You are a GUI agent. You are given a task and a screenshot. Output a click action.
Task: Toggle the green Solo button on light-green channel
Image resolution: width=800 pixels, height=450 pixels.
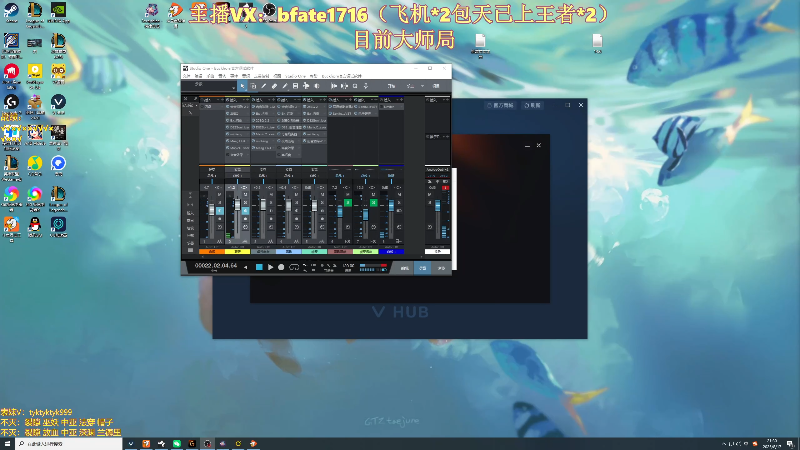coord(373,203)
